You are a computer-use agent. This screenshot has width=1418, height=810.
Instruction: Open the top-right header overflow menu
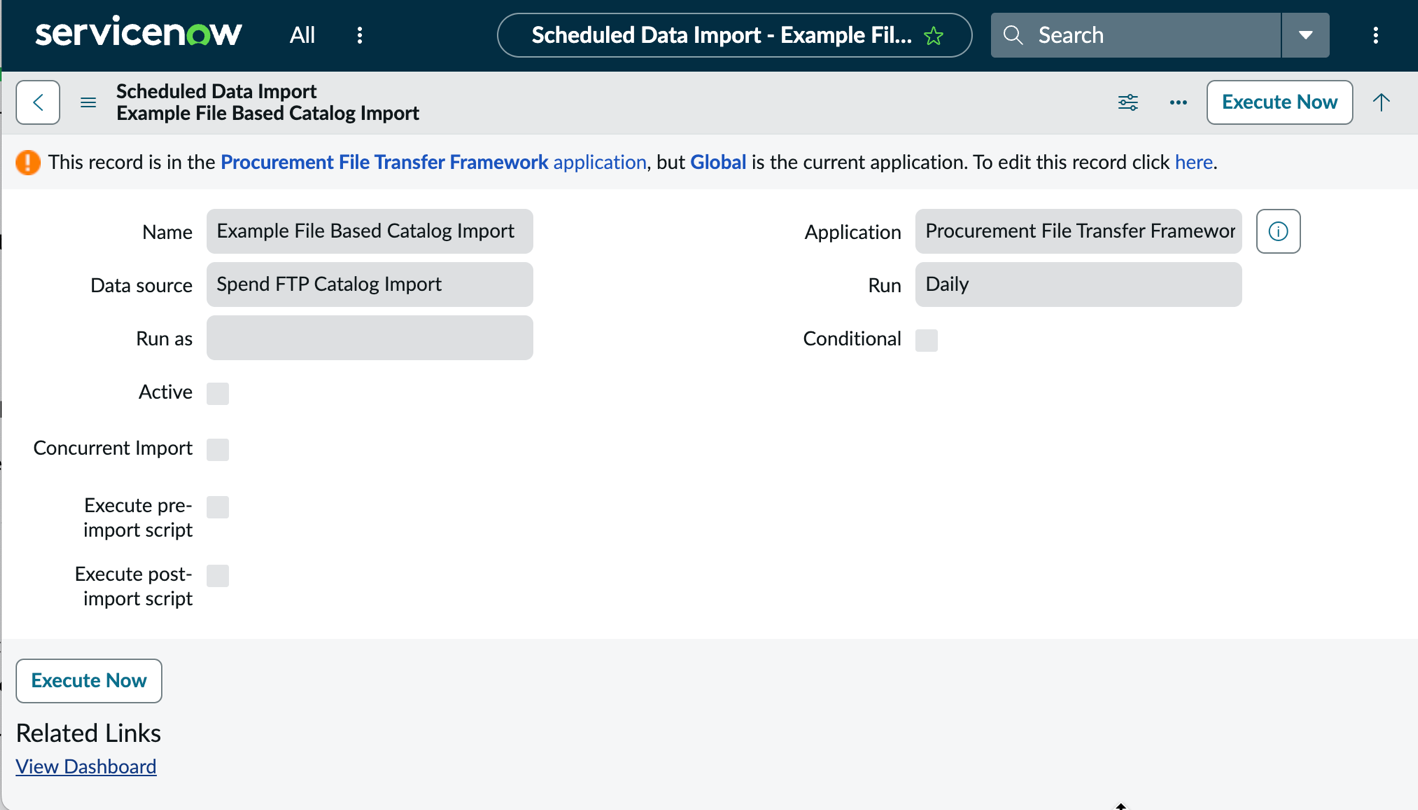1376,35
